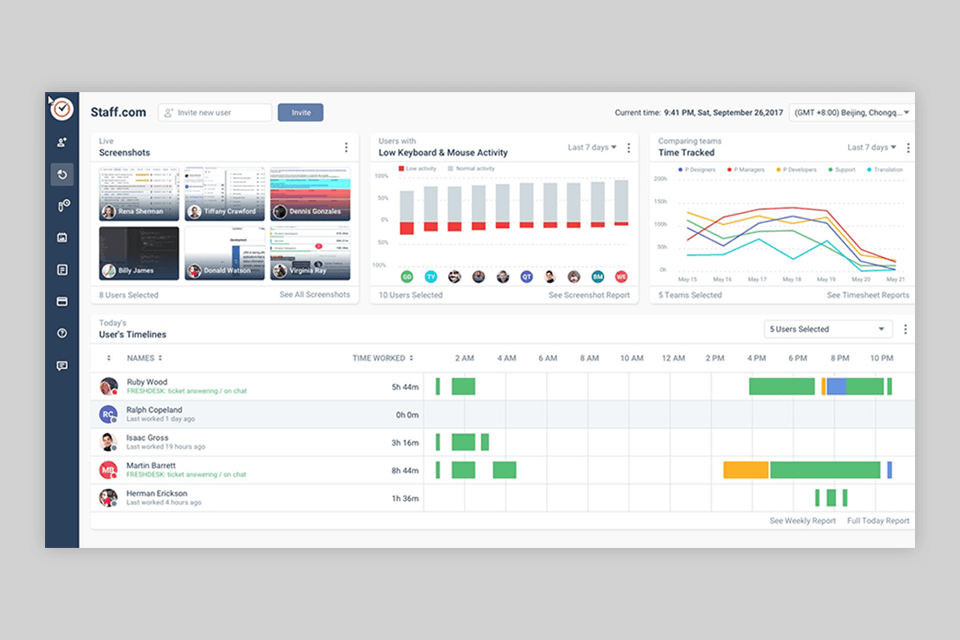This screenshot has height=640, width=960.
Task: Toggle the Support legend series
Action: [842, 170]
